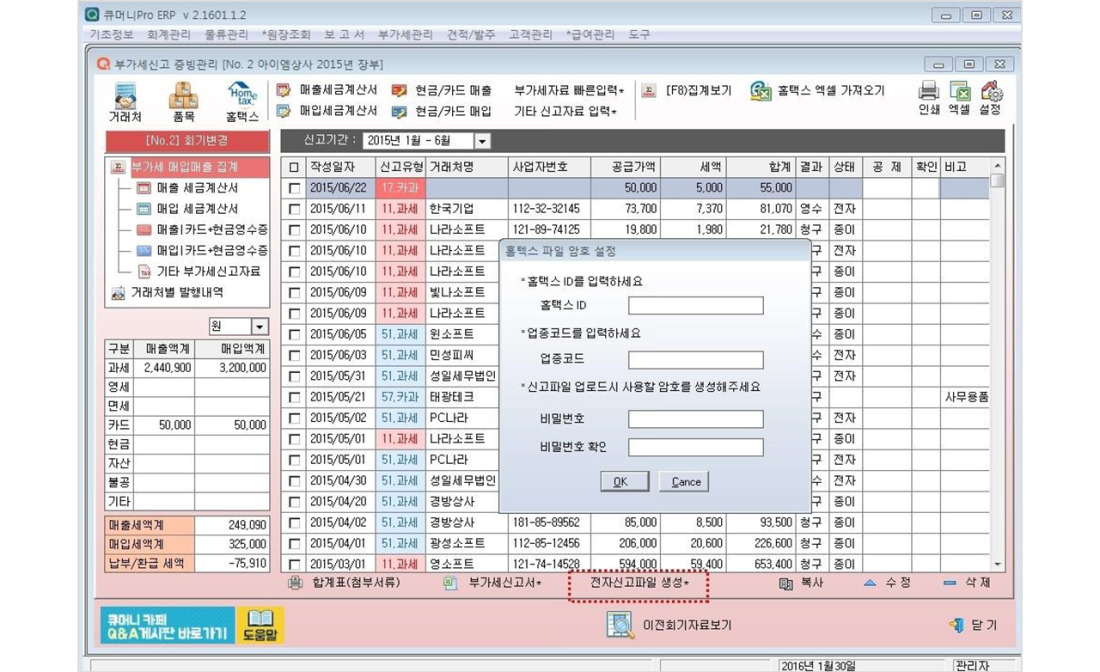Viewport: 1100px width, 672px height.
Task: Click the [F8]집계보기 button
Action: 687,90
